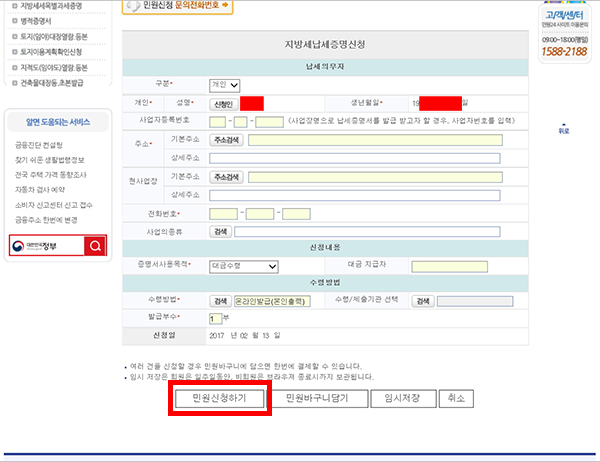Click the 임시저장 button
This screenshot has width=600, height=462.
pyautogui.click(x=403, y=398)
